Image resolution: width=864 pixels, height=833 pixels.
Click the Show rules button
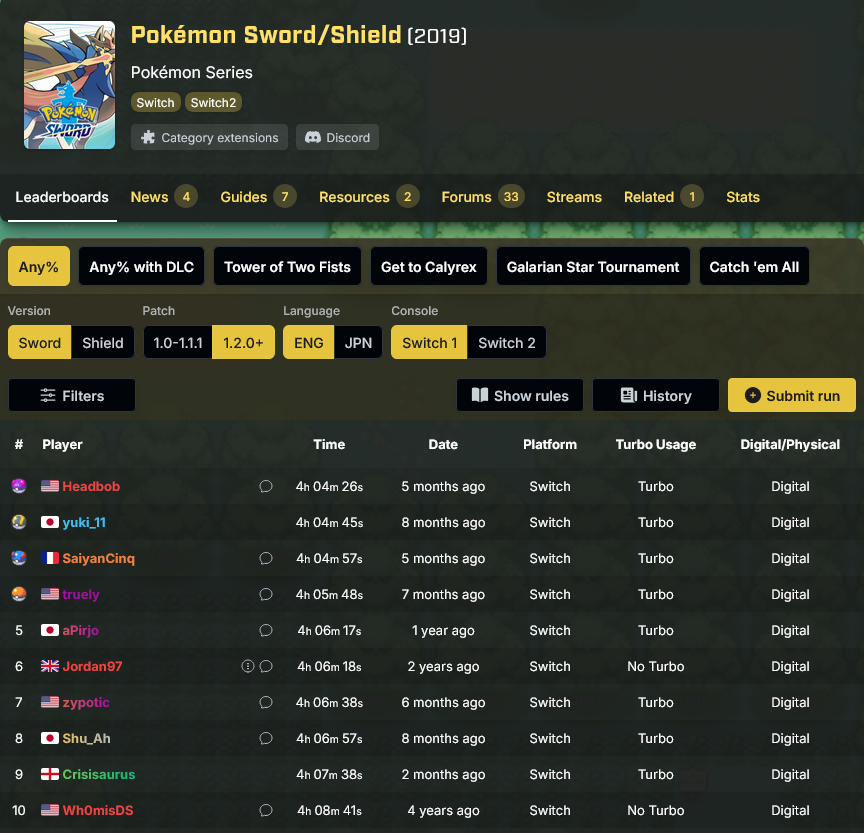(x=520, y=395)
